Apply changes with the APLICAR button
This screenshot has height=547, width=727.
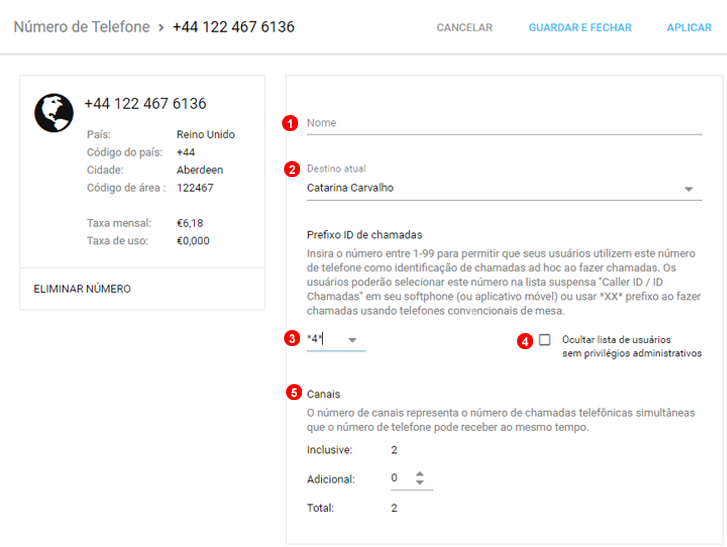[689, 28]
